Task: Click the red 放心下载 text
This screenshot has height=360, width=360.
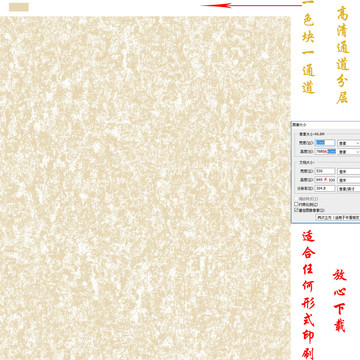Action: coord(340,300)
